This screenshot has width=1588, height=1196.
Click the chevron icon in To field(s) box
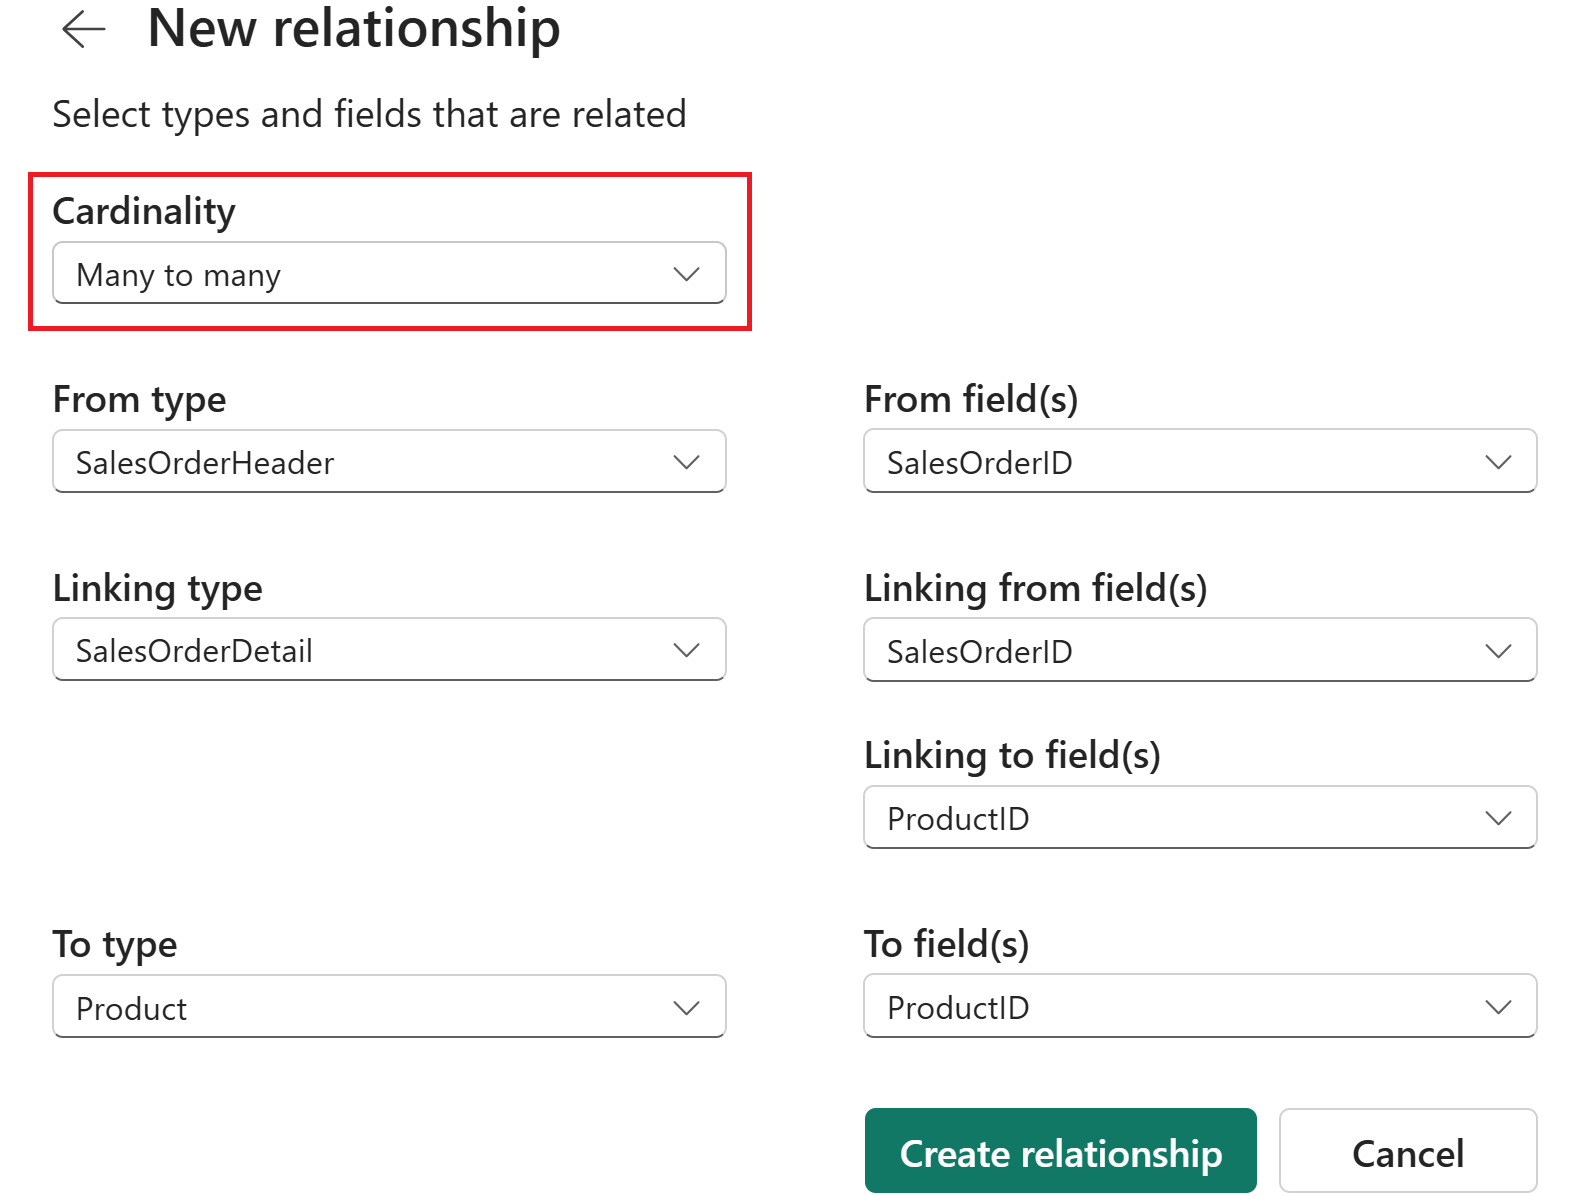pos(1497,1007)
